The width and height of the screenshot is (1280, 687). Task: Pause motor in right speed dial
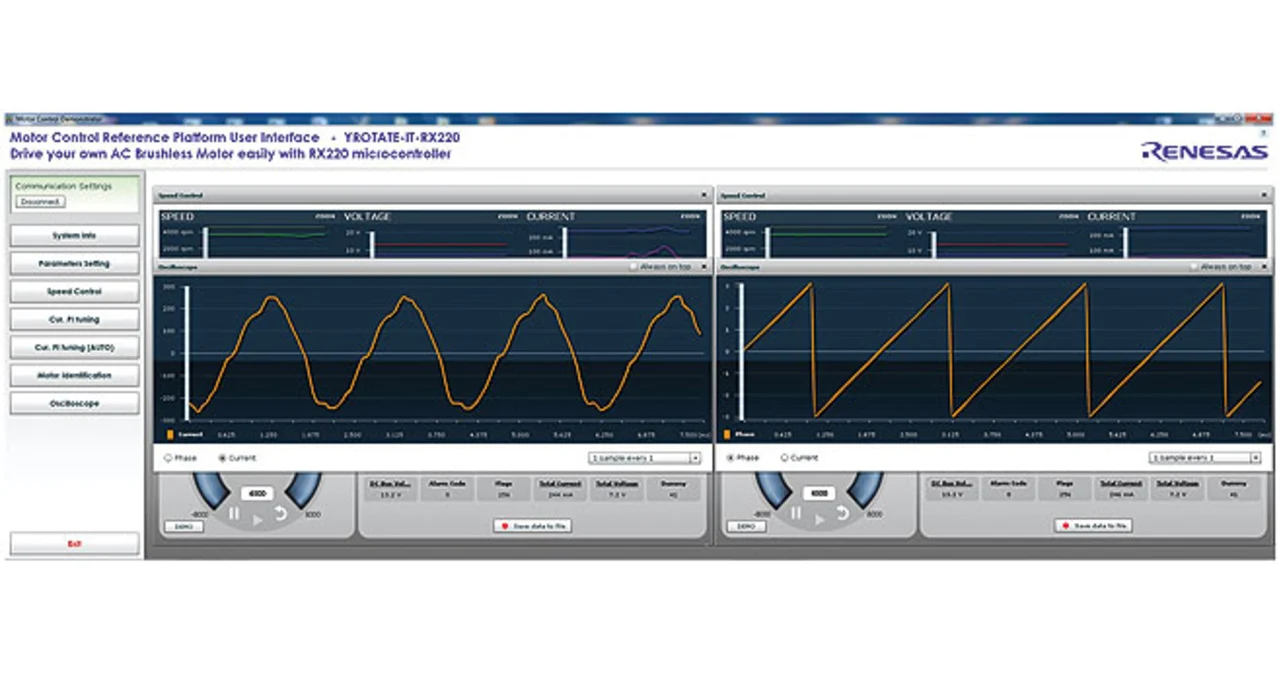coord(796,514)
